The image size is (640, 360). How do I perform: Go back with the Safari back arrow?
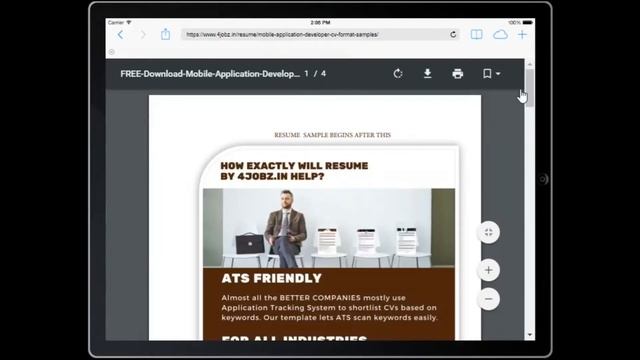click(x=120, y=35)
